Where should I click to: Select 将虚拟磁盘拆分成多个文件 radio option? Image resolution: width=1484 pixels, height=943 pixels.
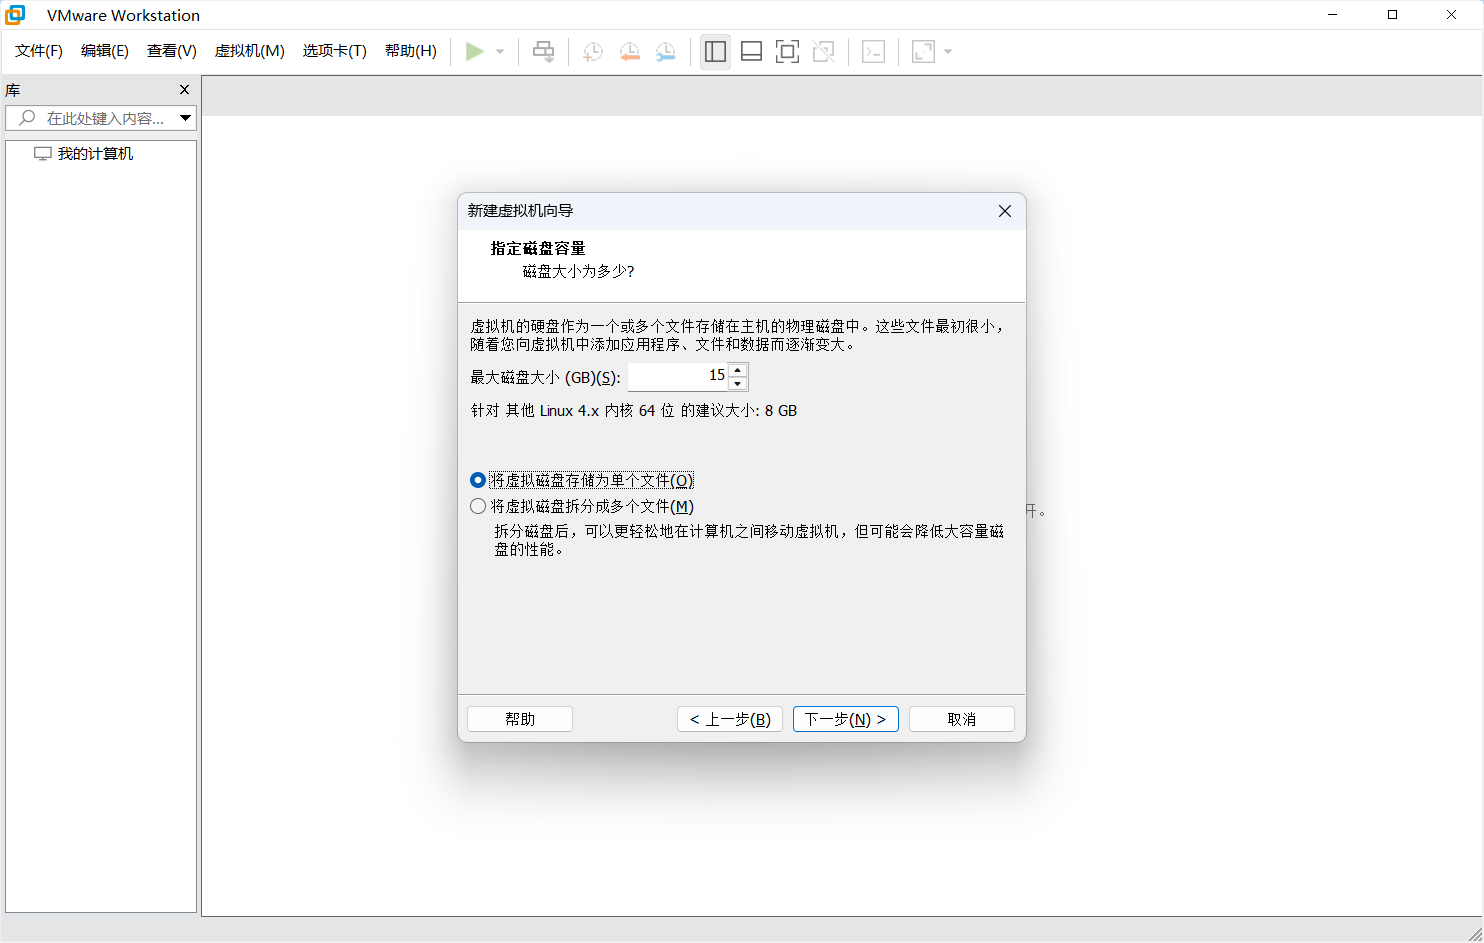tap(581, 507)
